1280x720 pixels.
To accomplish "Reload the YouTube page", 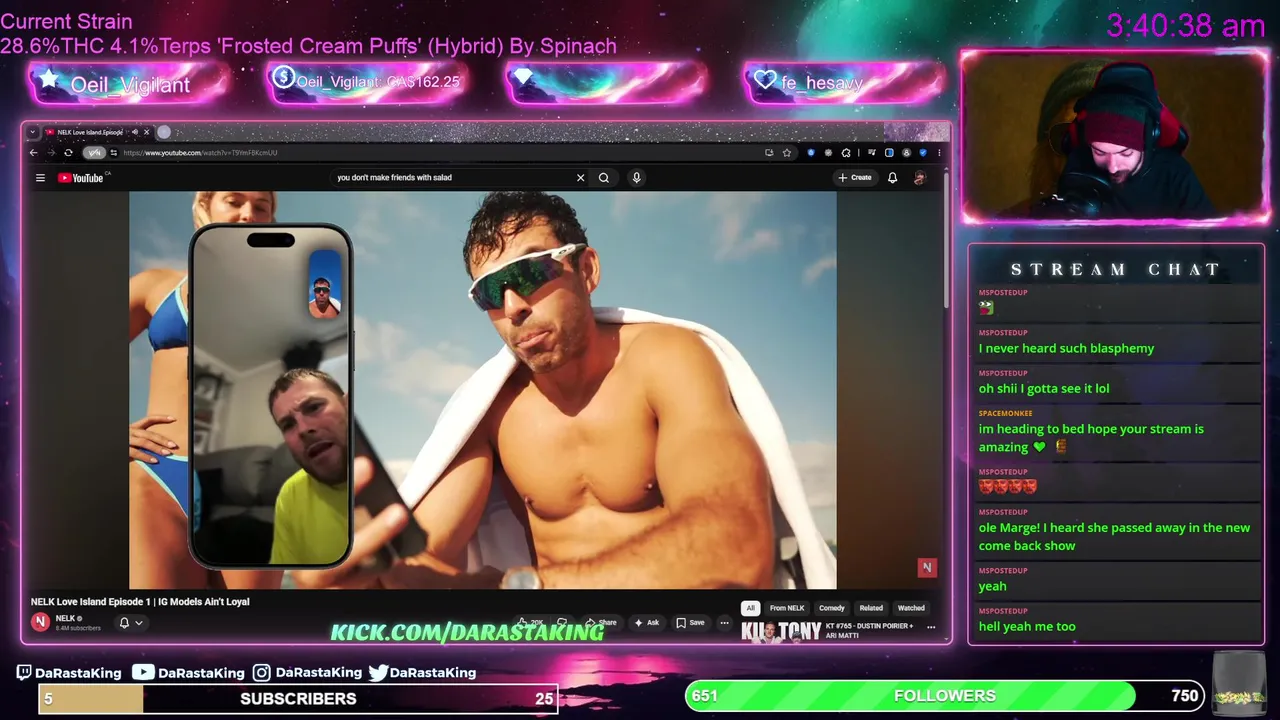I will coord(68,153).
